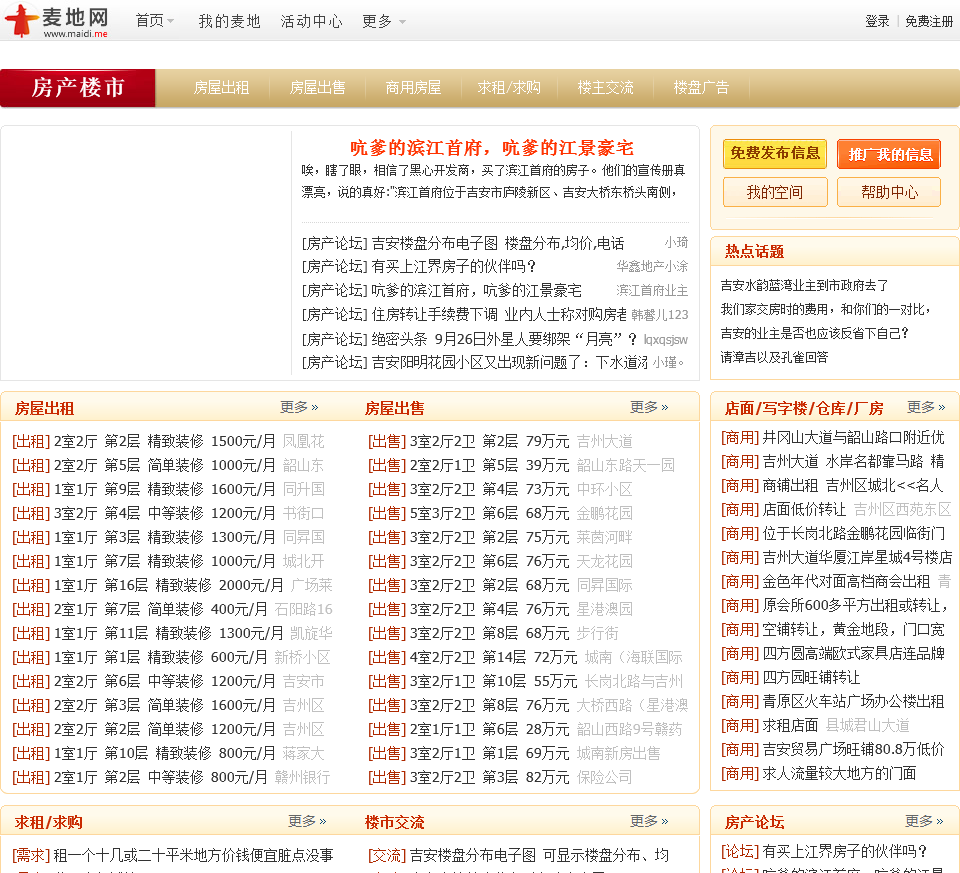Go to 活动中心 page

coord(311,21)
